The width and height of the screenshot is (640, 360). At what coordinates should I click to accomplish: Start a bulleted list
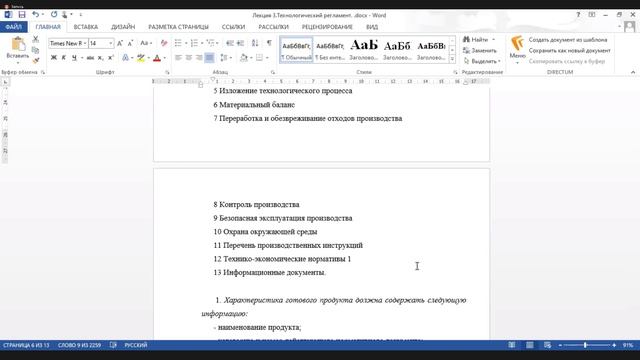[x=178, y=43]
